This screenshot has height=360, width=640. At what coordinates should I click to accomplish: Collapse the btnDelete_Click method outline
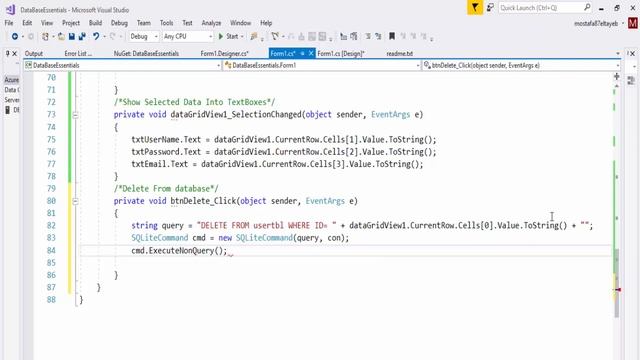point(76,201)
